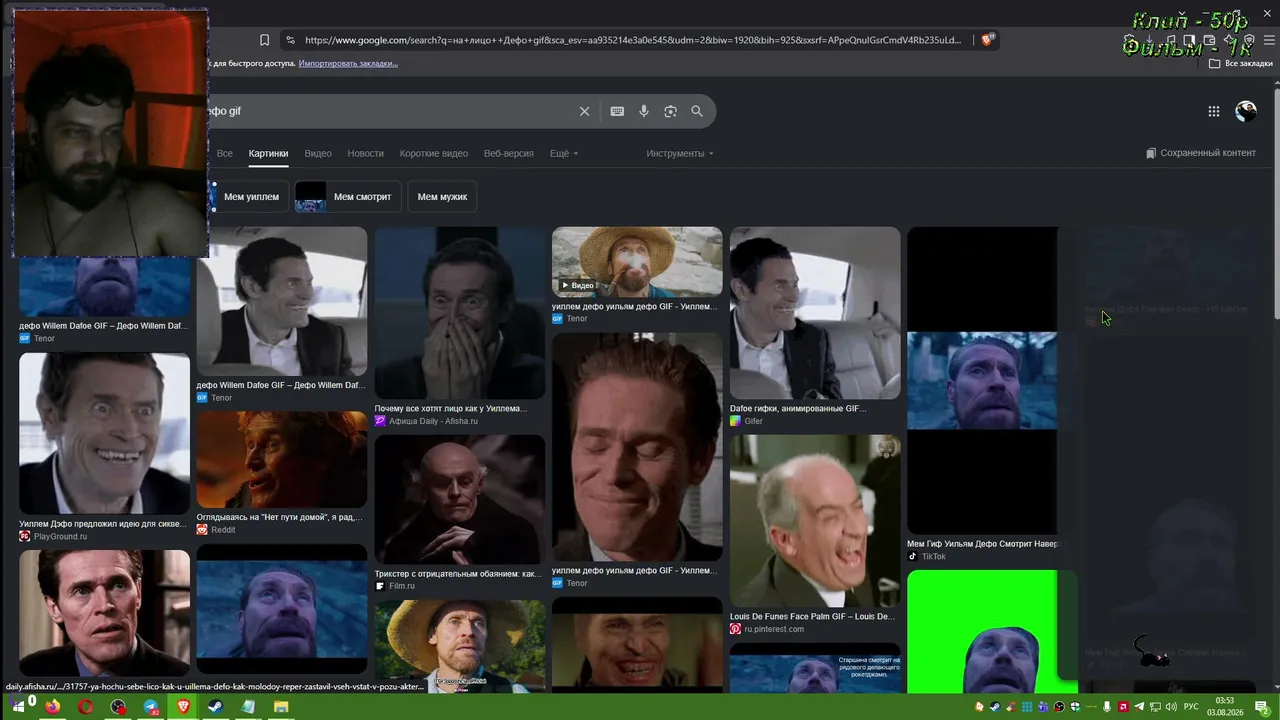
Task: Select the Картинки tab
Action: coord(268,153)
